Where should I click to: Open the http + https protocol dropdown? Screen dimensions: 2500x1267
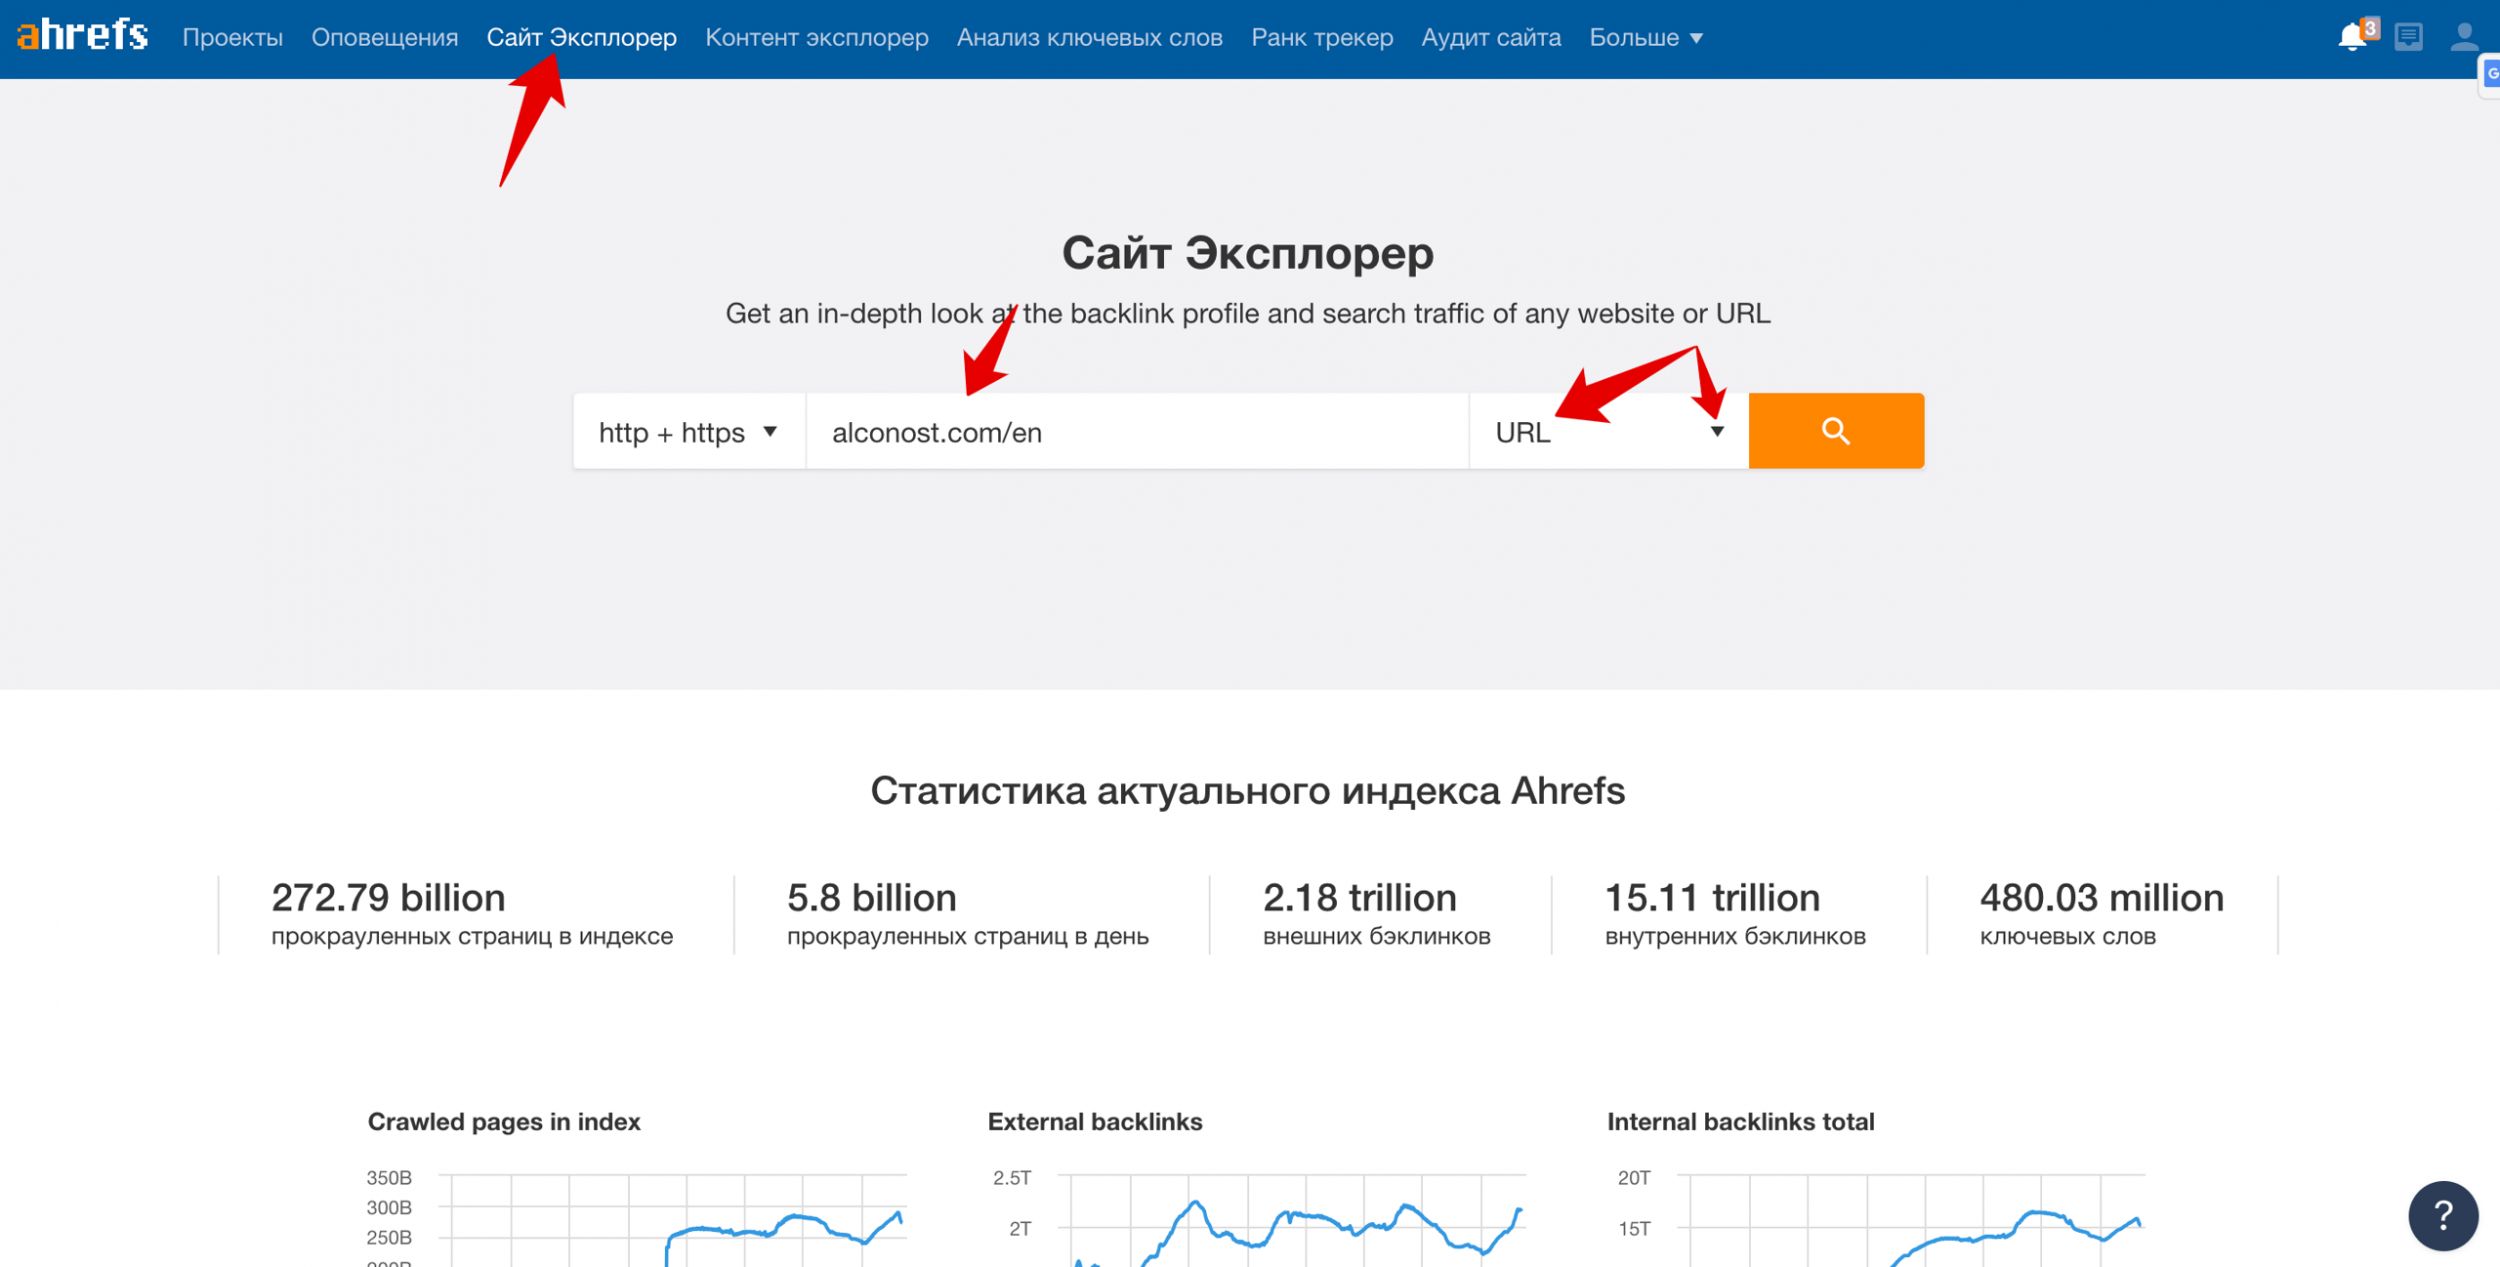point(689,431)
